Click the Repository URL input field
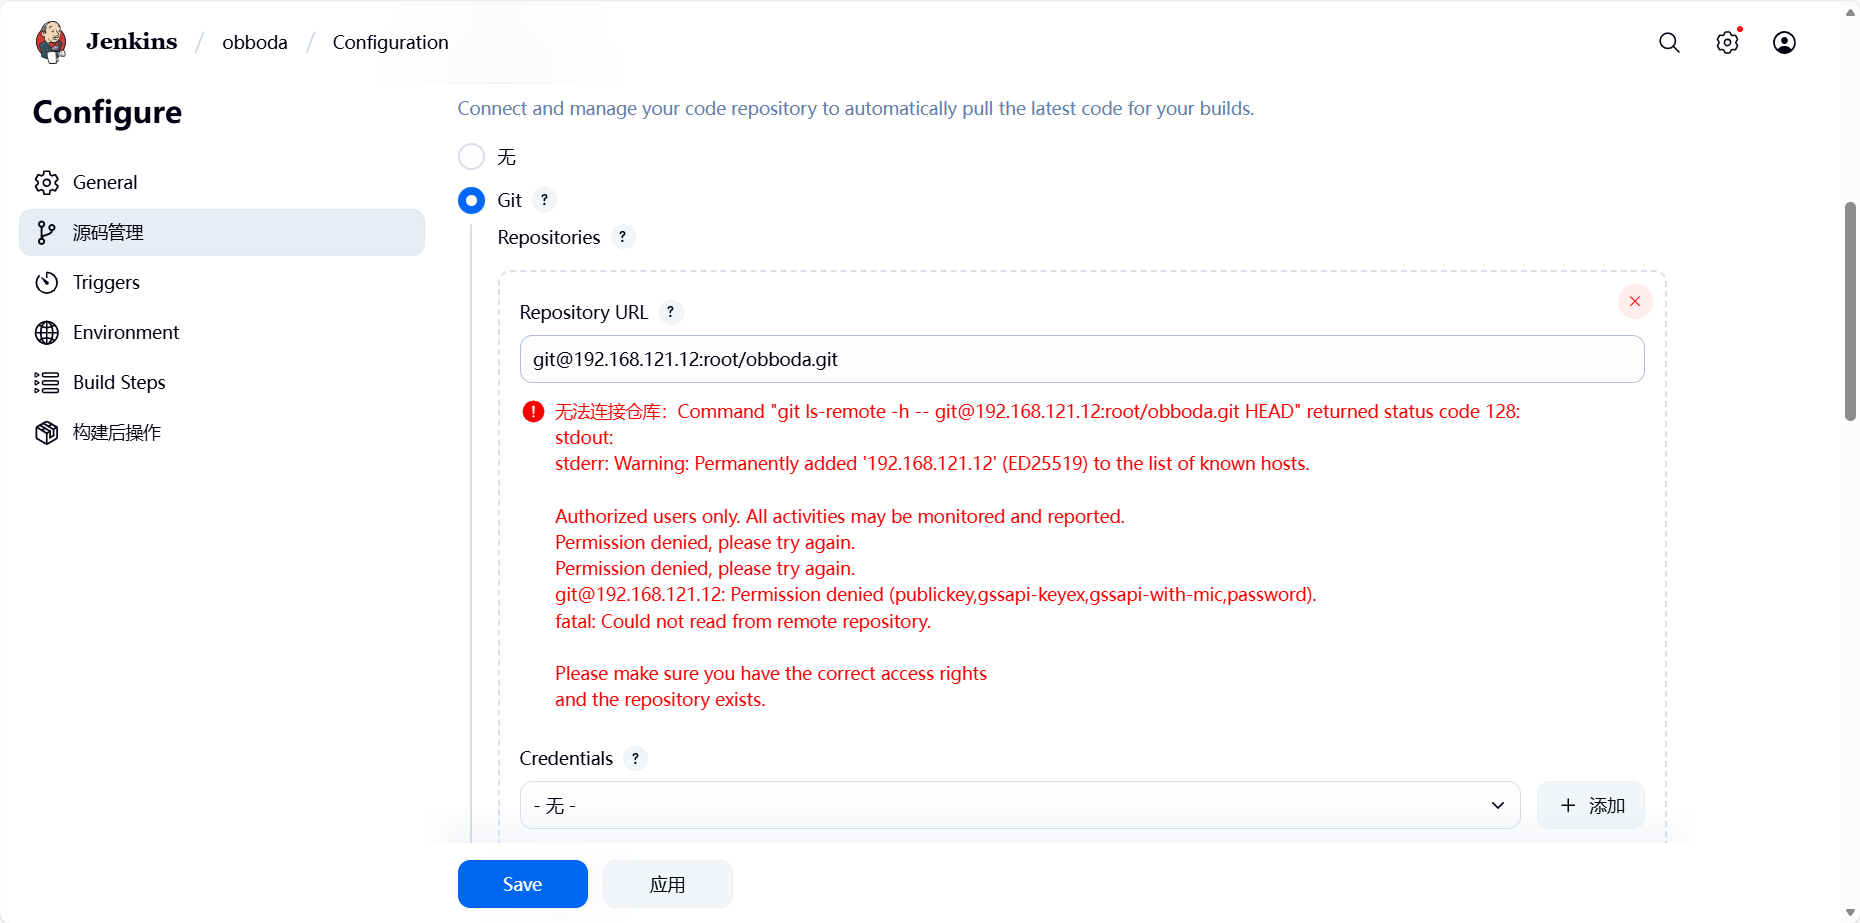Viewport: 1860px width, 923px height. coord(1082,359)
